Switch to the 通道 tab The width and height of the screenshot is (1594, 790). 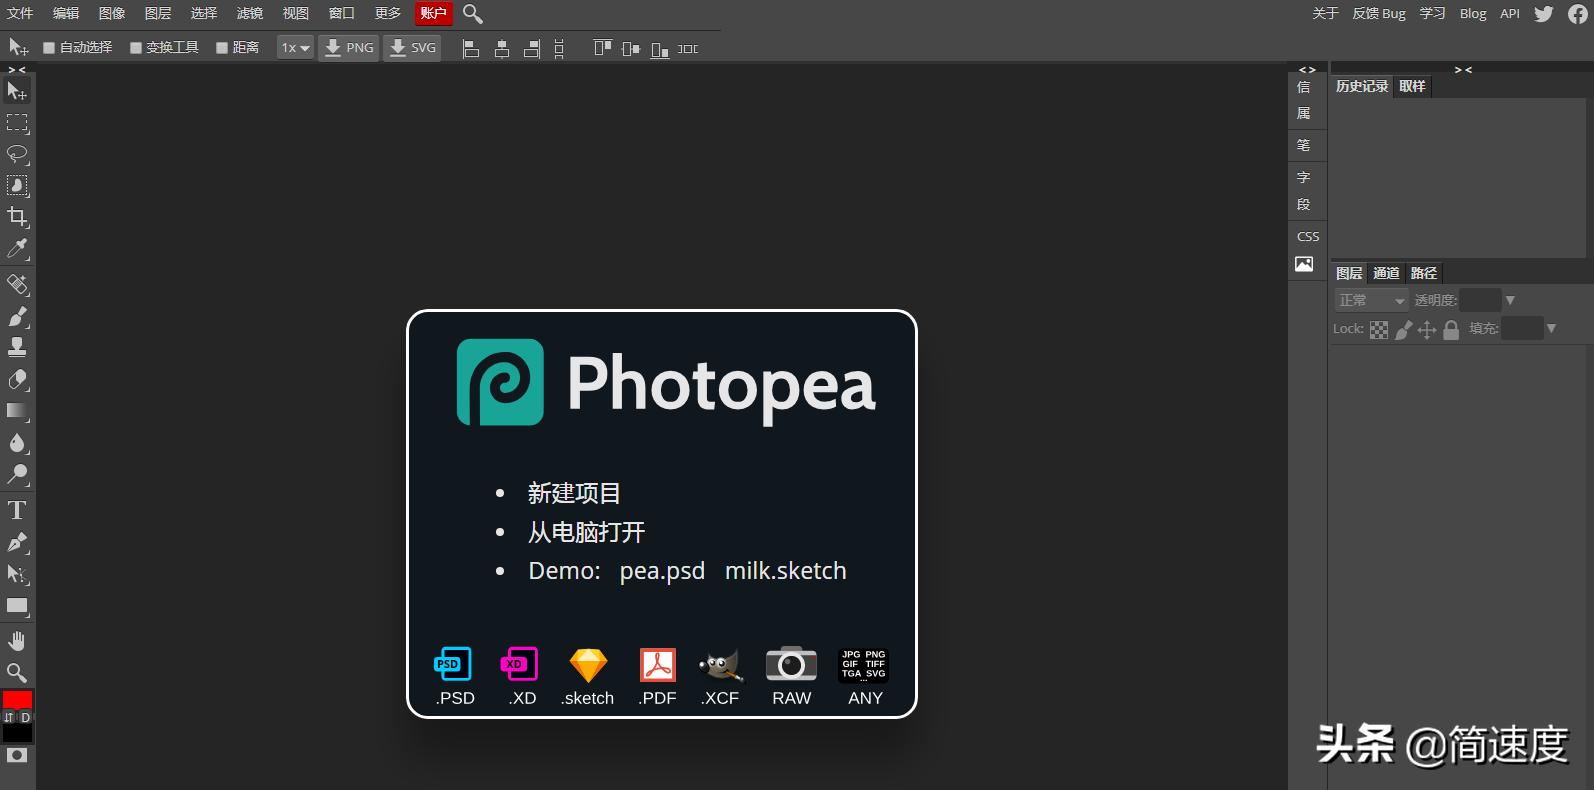(x=1386, y=273)
